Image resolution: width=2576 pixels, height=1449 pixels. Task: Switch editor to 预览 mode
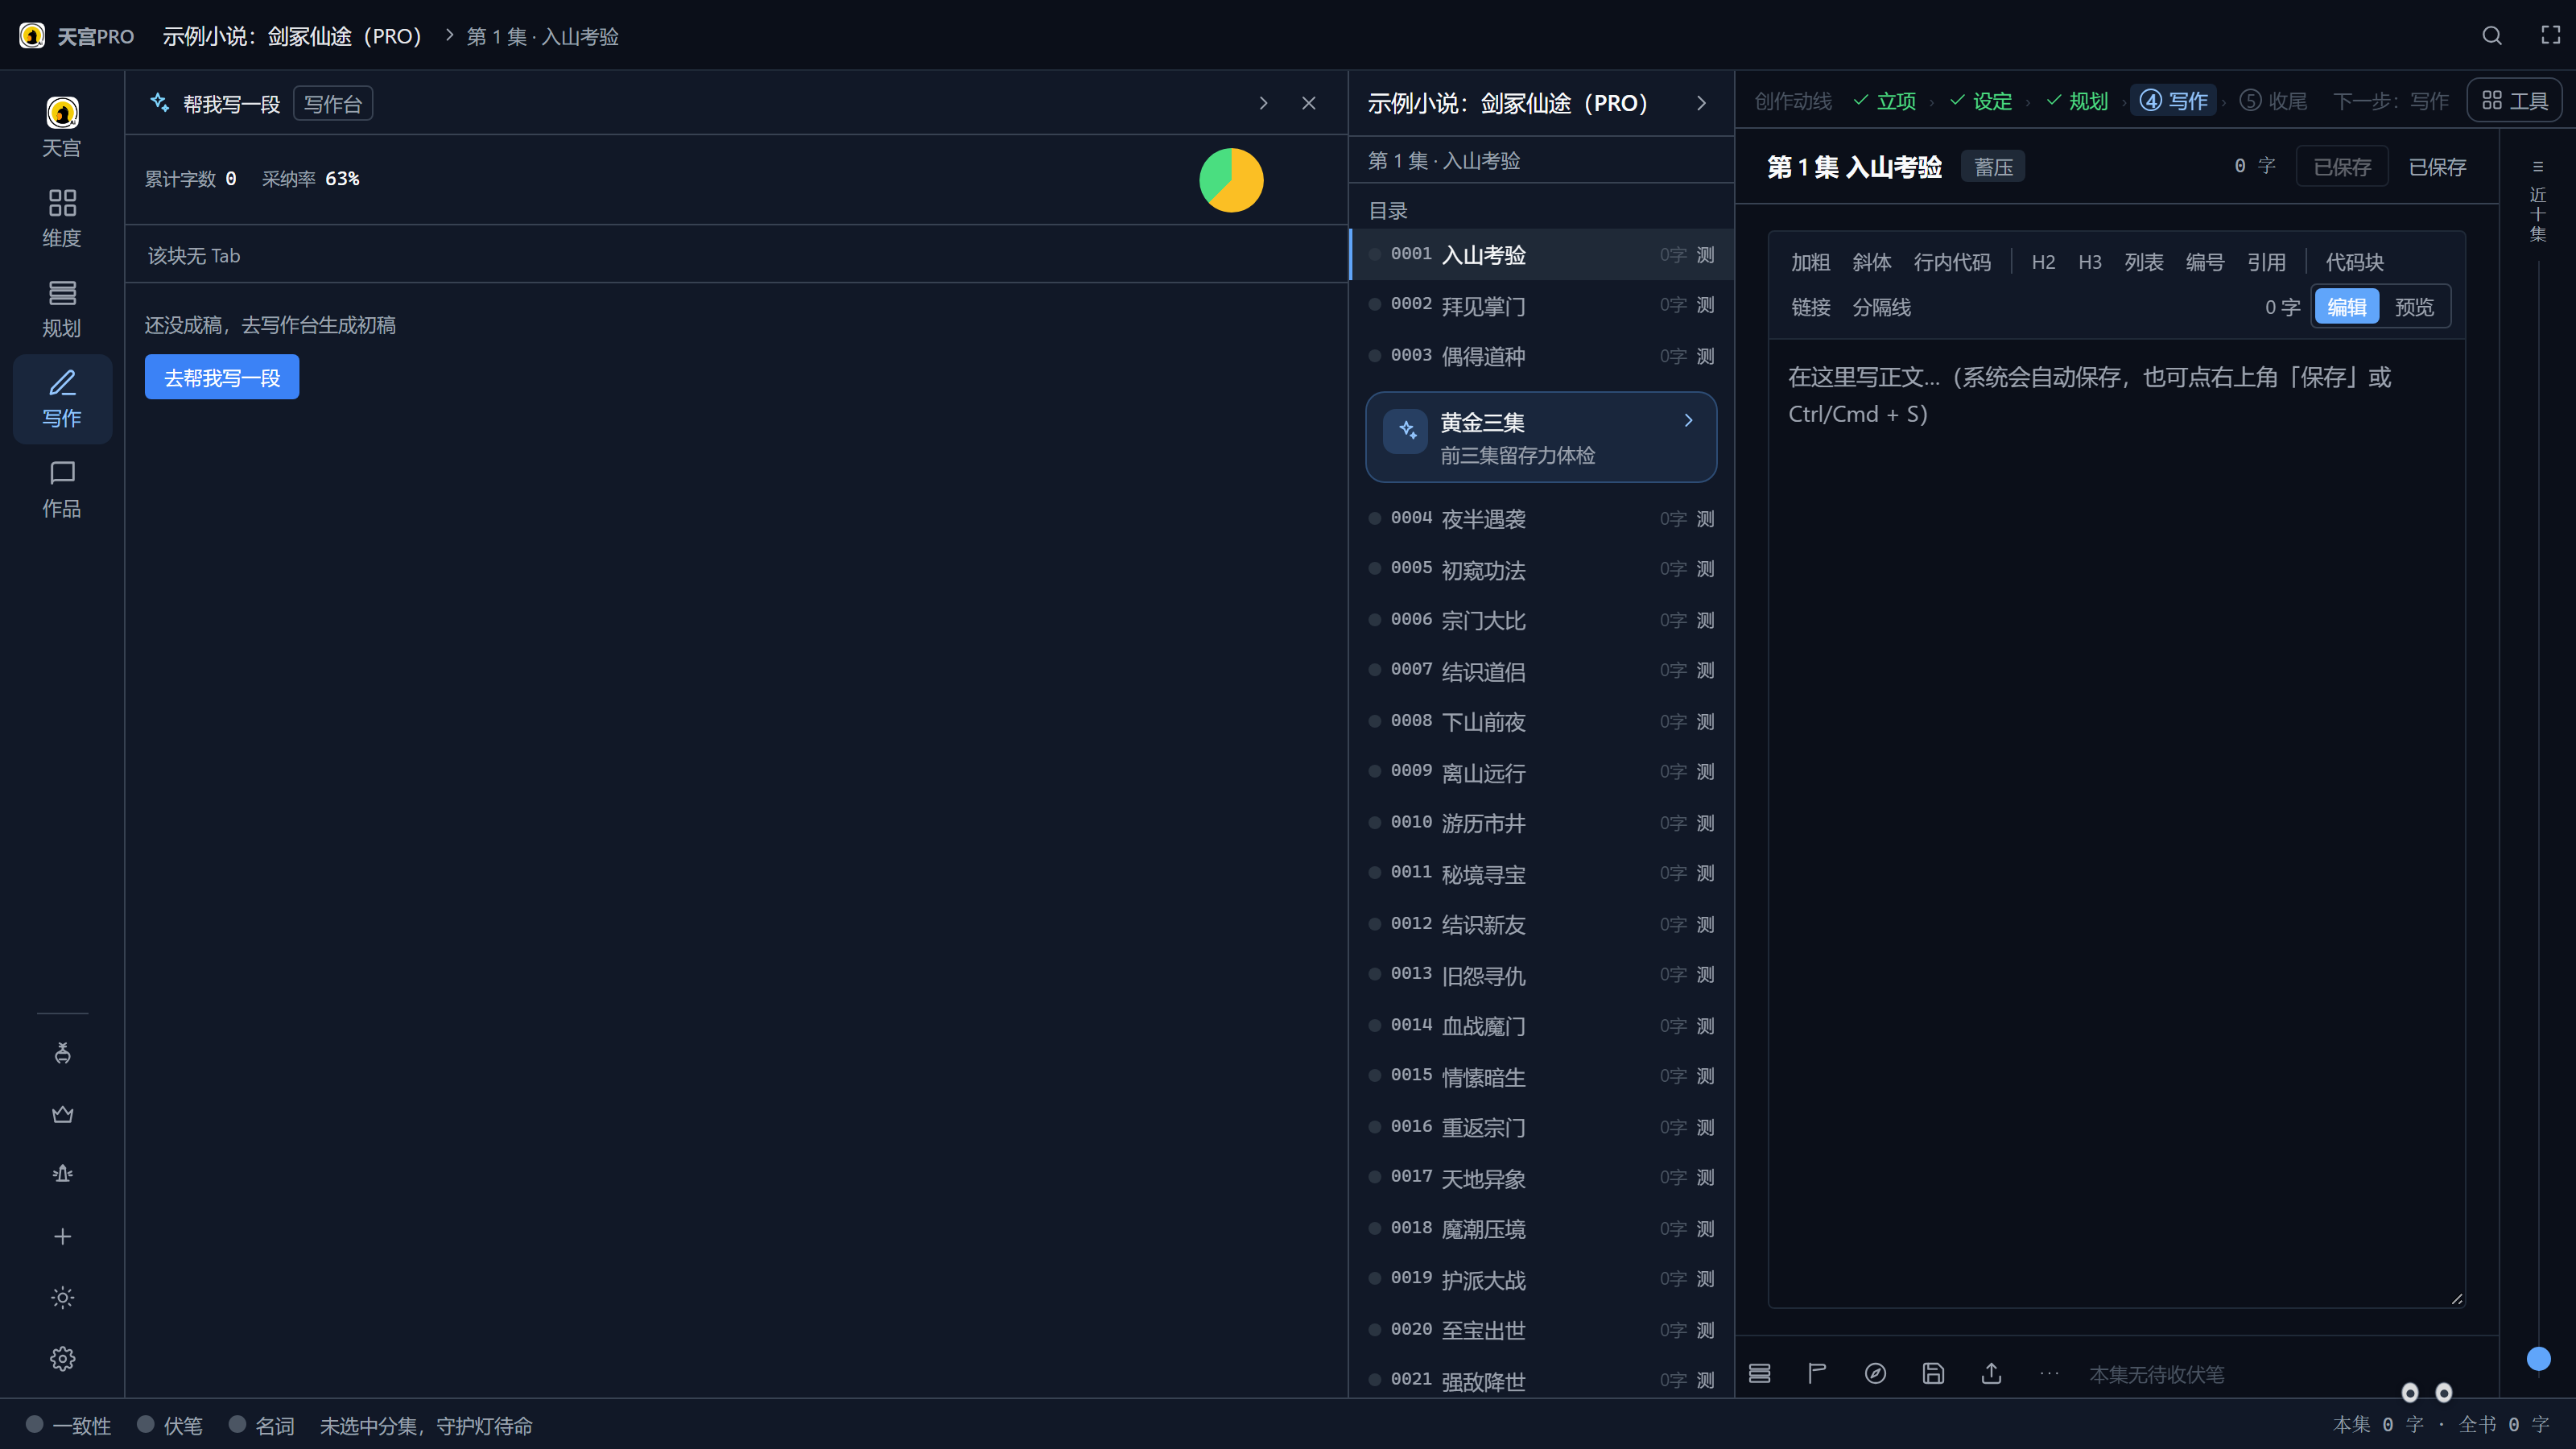click(x=2414, y=307)
